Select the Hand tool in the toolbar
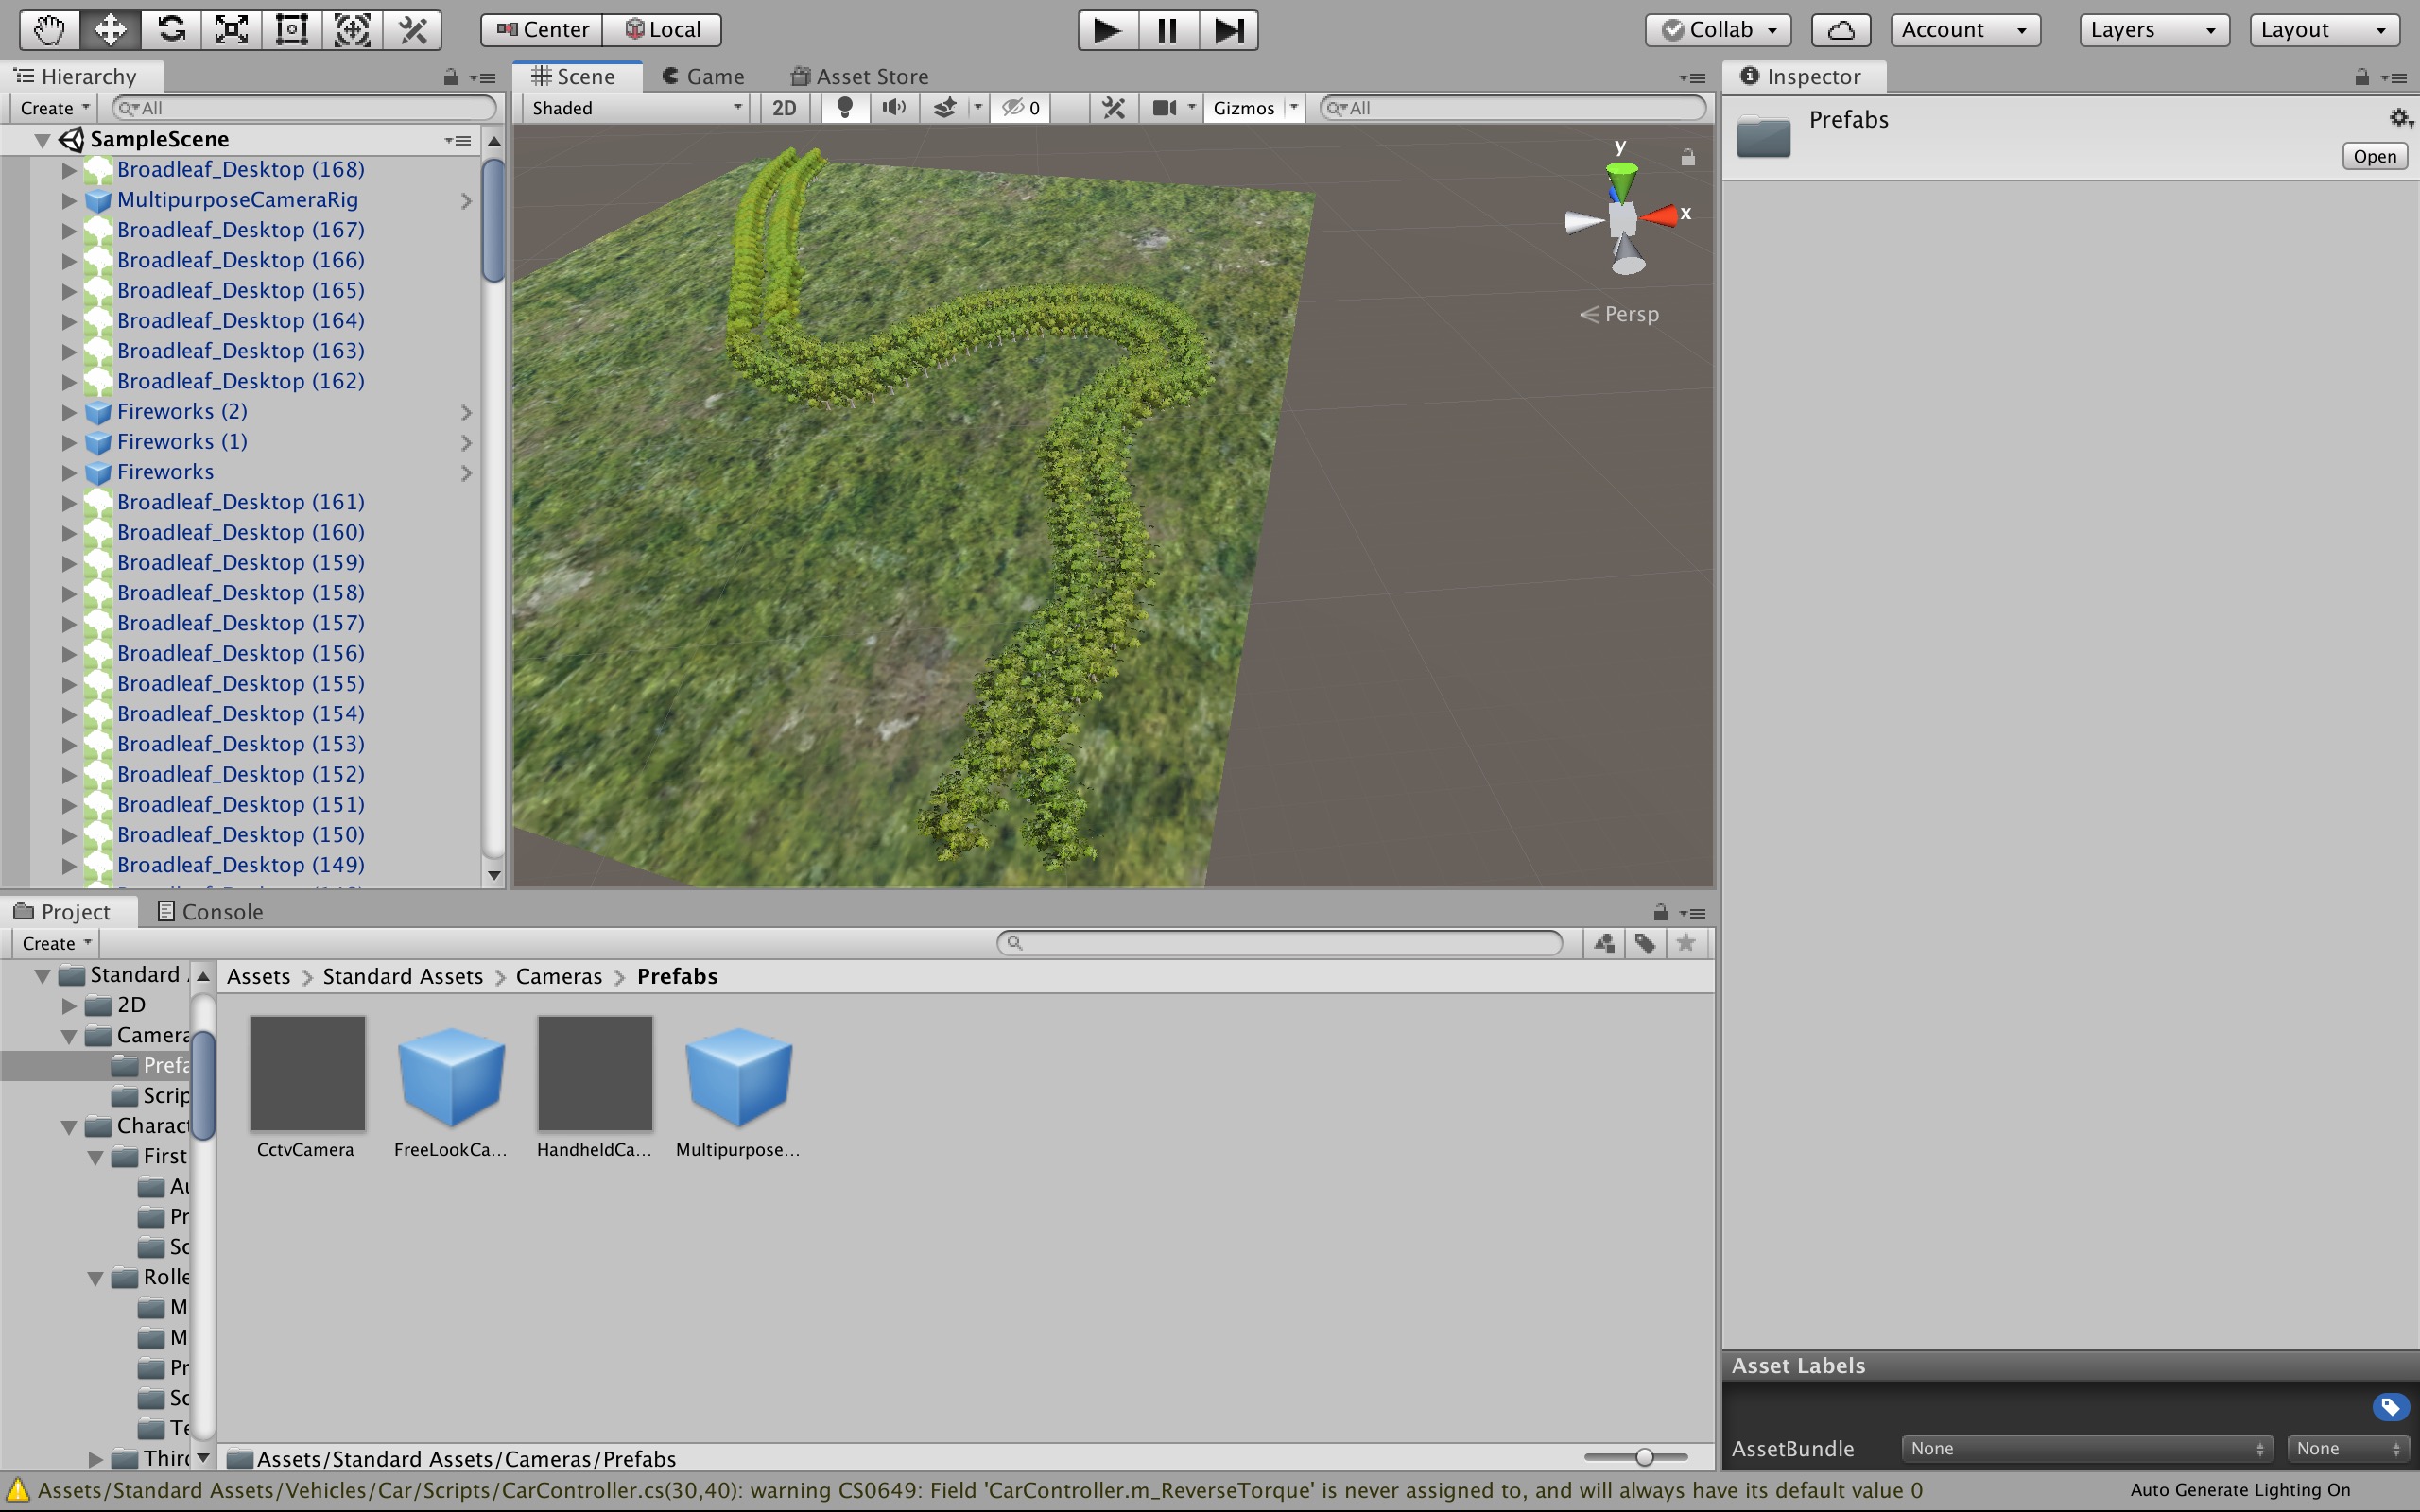Image resolution: width=2420 pixels, height=1512 pixels. [49, 29]
